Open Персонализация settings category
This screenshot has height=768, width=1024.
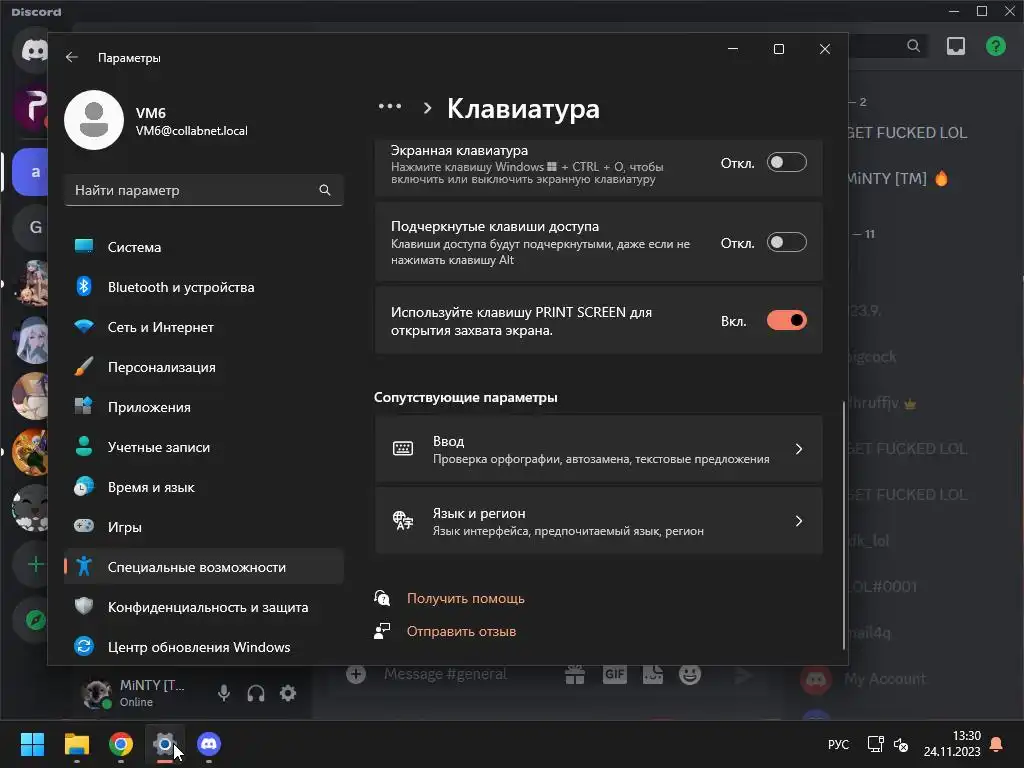pyautogui.click(x=204, y=367)
